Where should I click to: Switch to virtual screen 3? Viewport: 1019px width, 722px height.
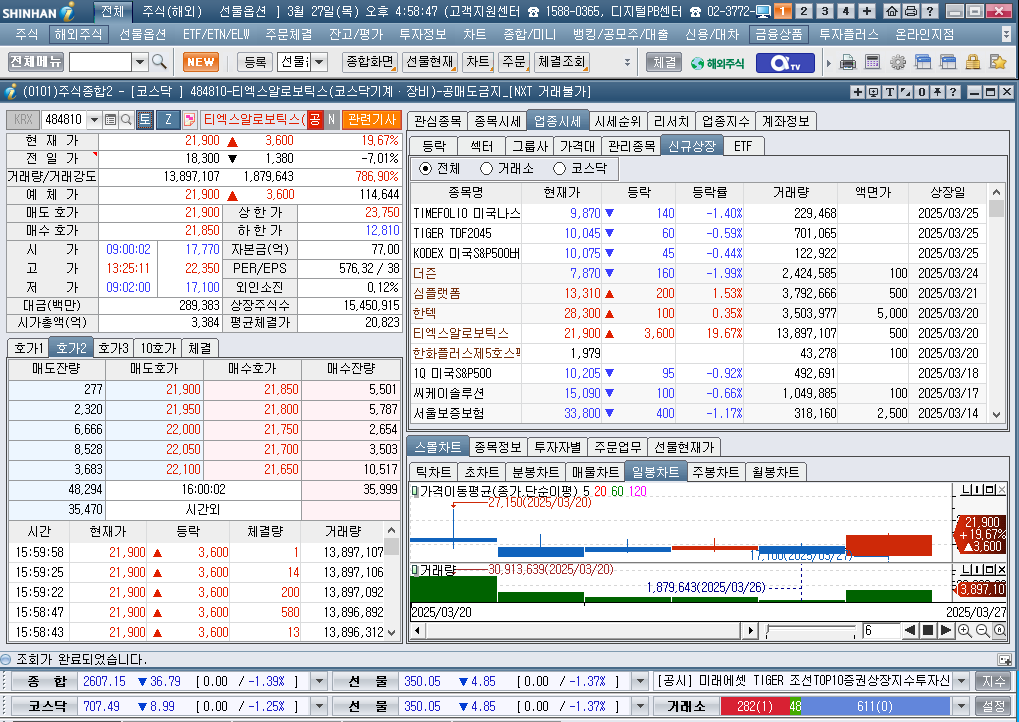pos(825,11)
